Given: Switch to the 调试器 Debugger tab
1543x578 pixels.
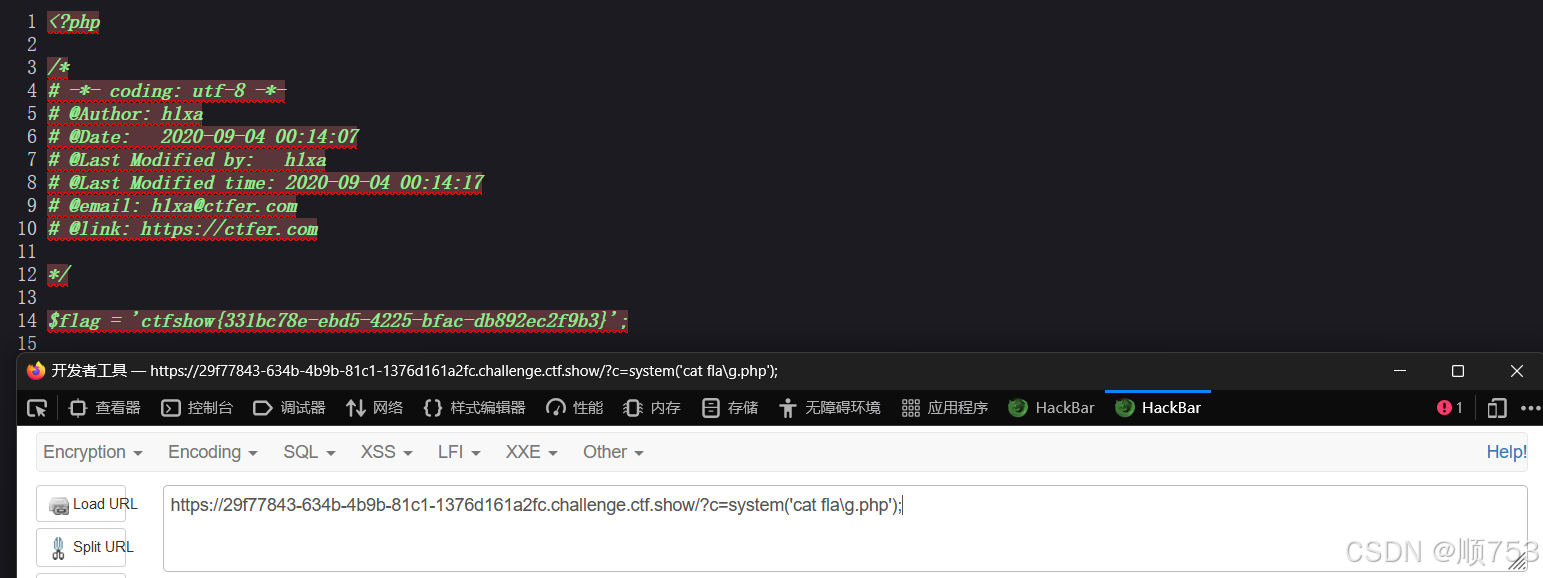Looking at the screenshot, I should click(289, 407).
